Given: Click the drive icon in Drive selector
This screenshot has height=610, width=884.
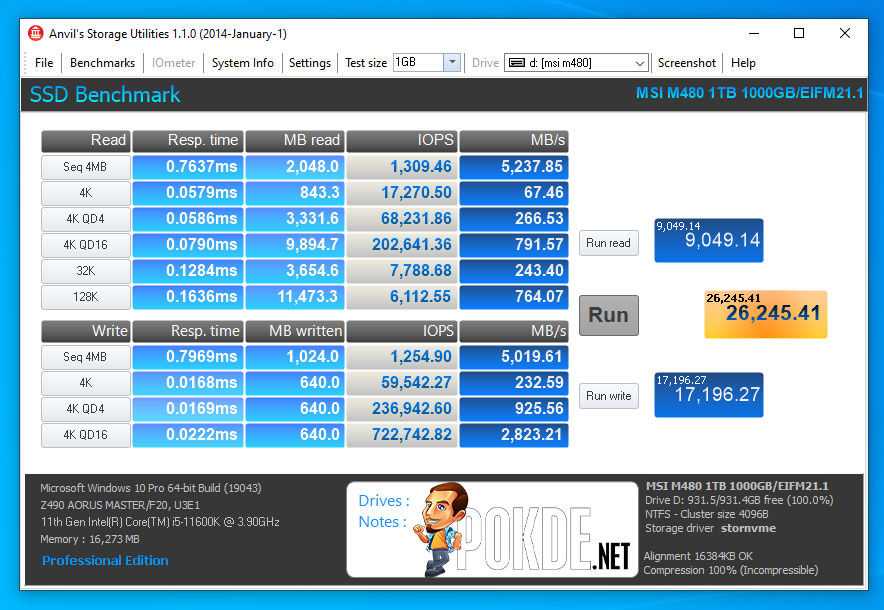Looking at the screenshot, I should [x=516, y=63].
